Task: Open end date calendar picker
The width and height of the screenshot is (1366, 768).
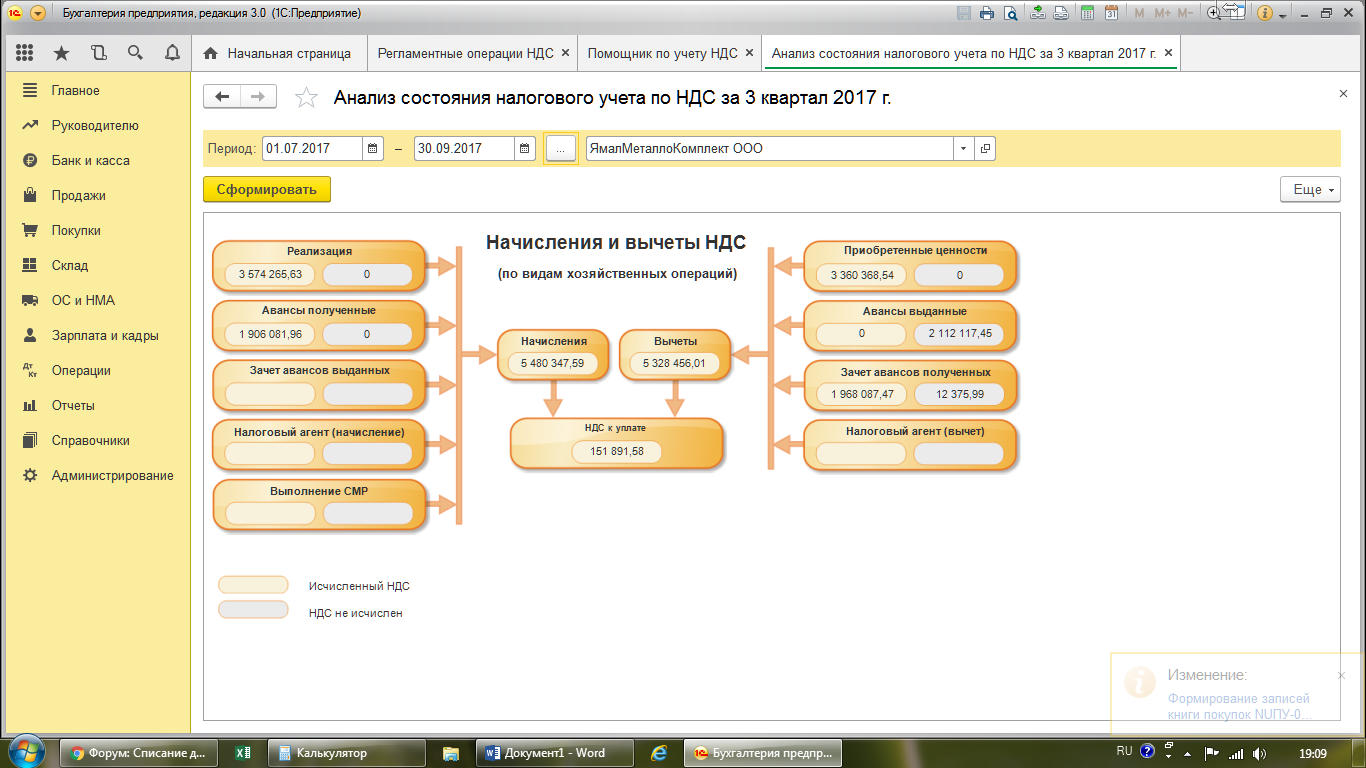Action: tap(525, 149)
